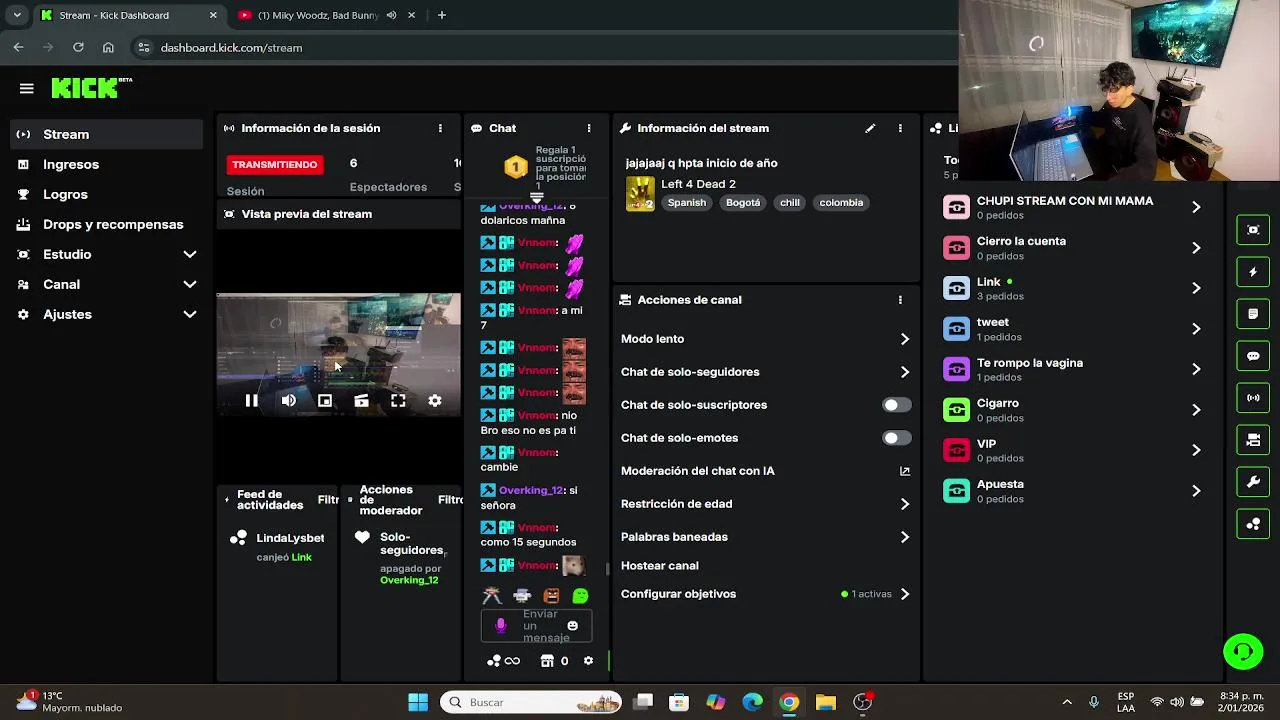Pause the stream preview player
Screen dimensions: 1280x720
(252, 401)
